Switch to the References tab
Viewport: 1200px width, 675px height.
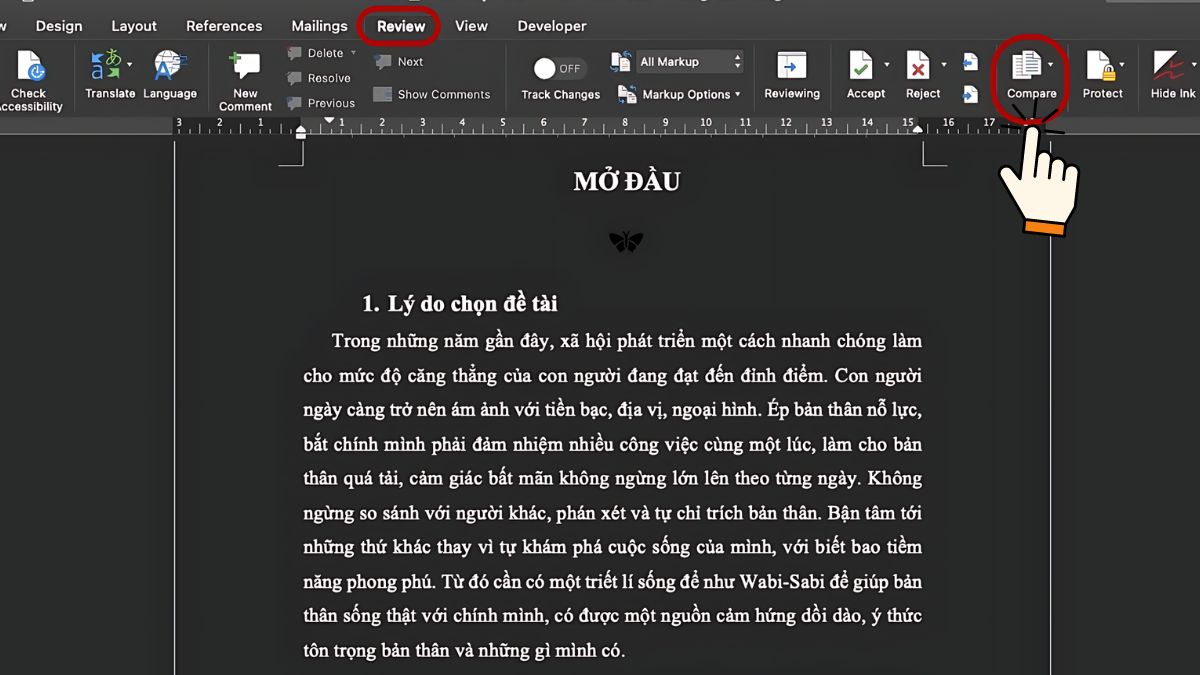coord(224,26)
